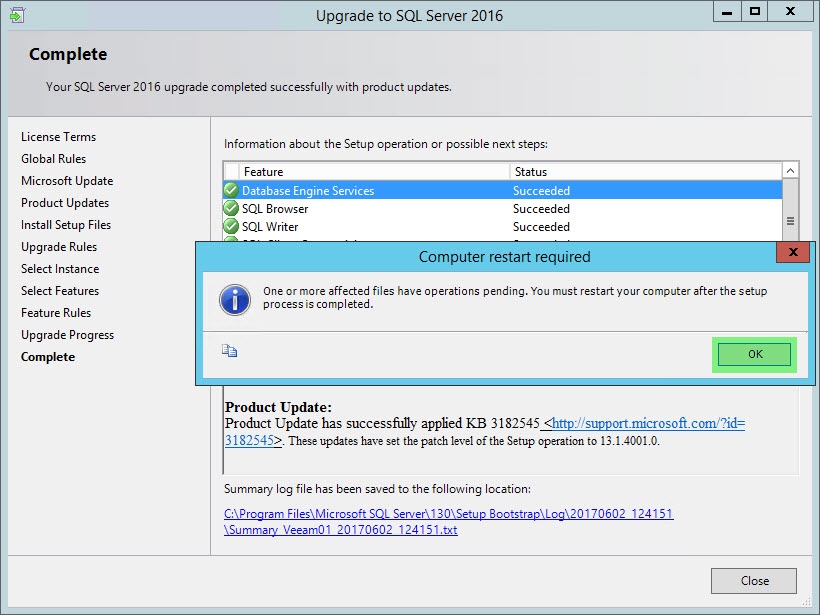Click the Status column header
This screenshot has width=820, height=615.
pyautogui.click(x=646, y=172)
